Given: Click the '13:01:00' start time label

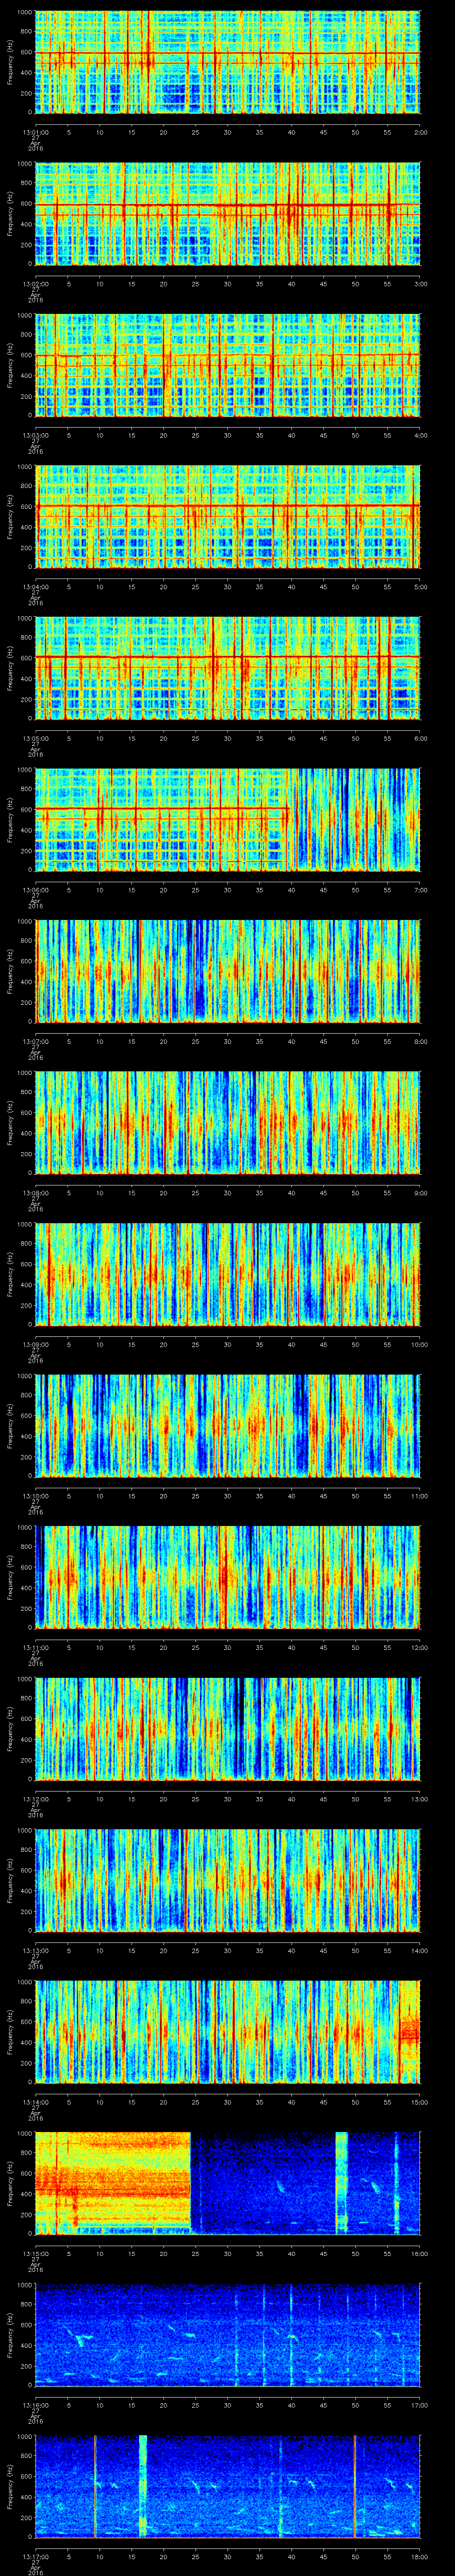Looking at the screenshot, I should pyautogui.click(x=35, y=132).
